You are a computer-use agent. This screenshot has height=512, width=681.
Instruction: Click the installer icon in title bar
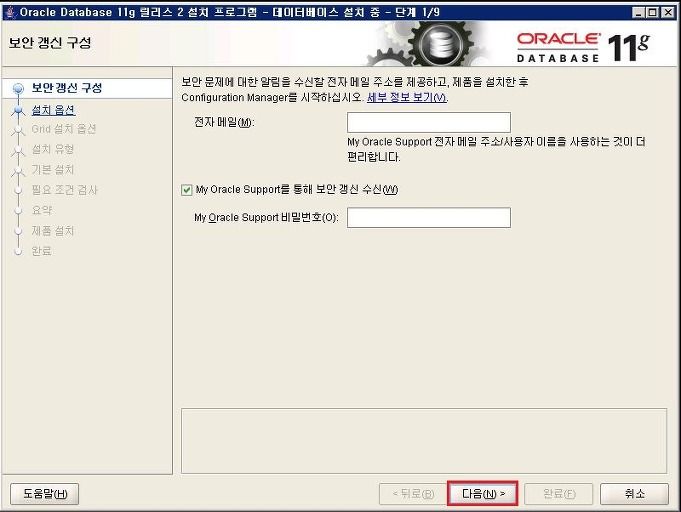point(10,12)
